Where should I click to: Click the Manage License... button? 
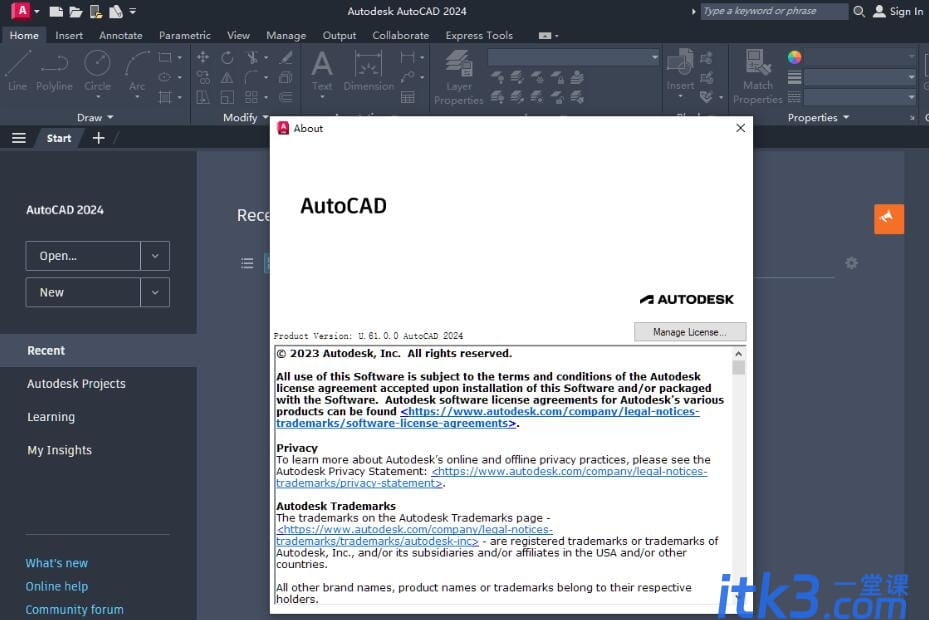pyautogui.click(x=690, y=332)
